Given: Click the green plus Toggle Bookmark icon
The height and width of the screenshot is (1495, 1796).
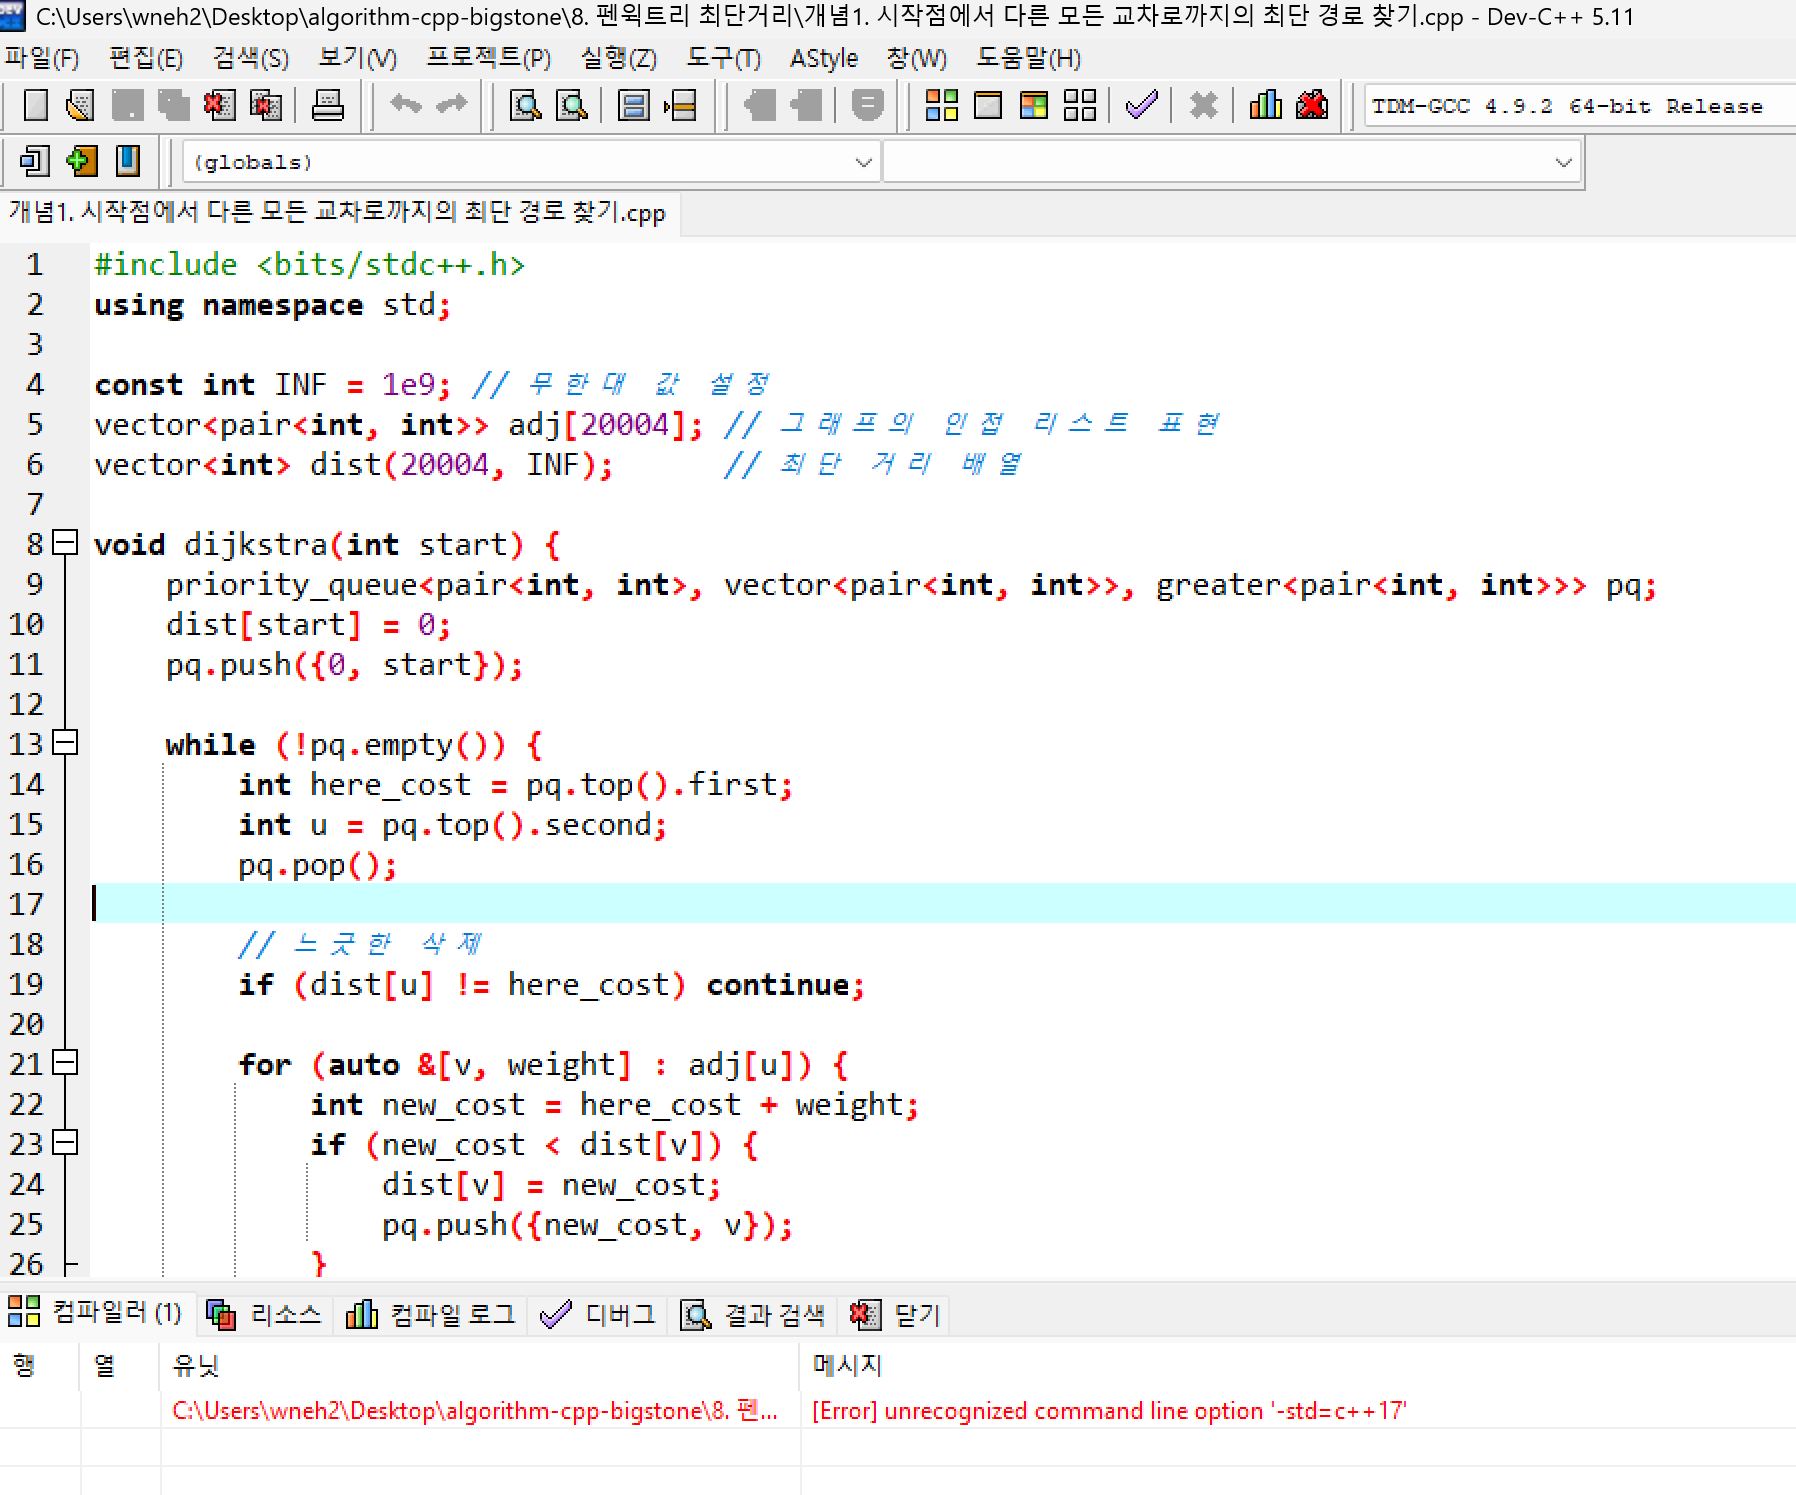Looking at the screenshot, I should 81,161.
